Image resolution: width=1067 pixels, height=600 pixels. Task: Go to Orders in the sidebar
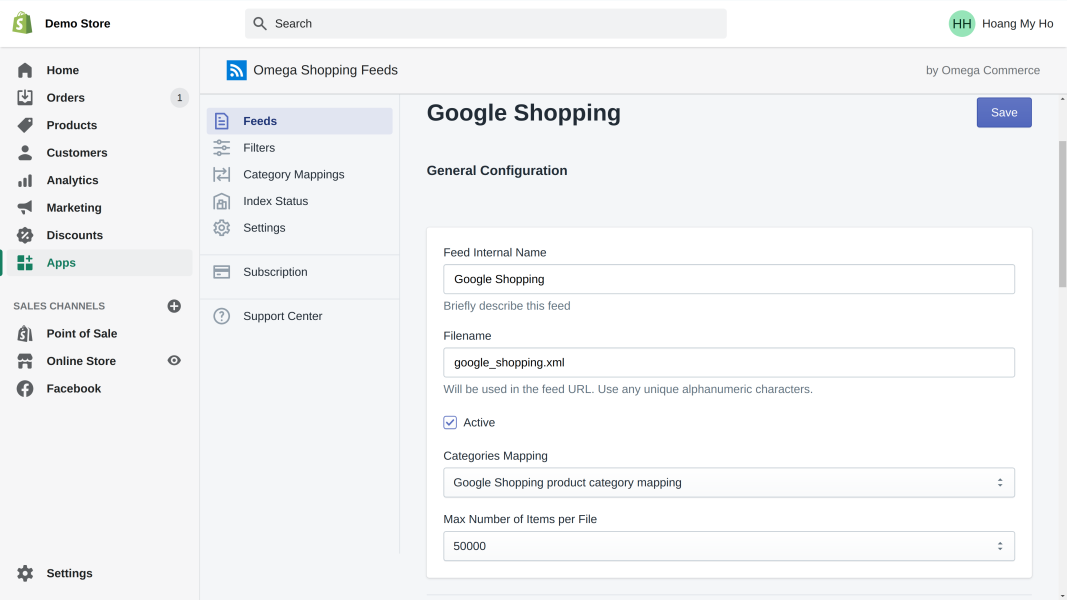65,98
